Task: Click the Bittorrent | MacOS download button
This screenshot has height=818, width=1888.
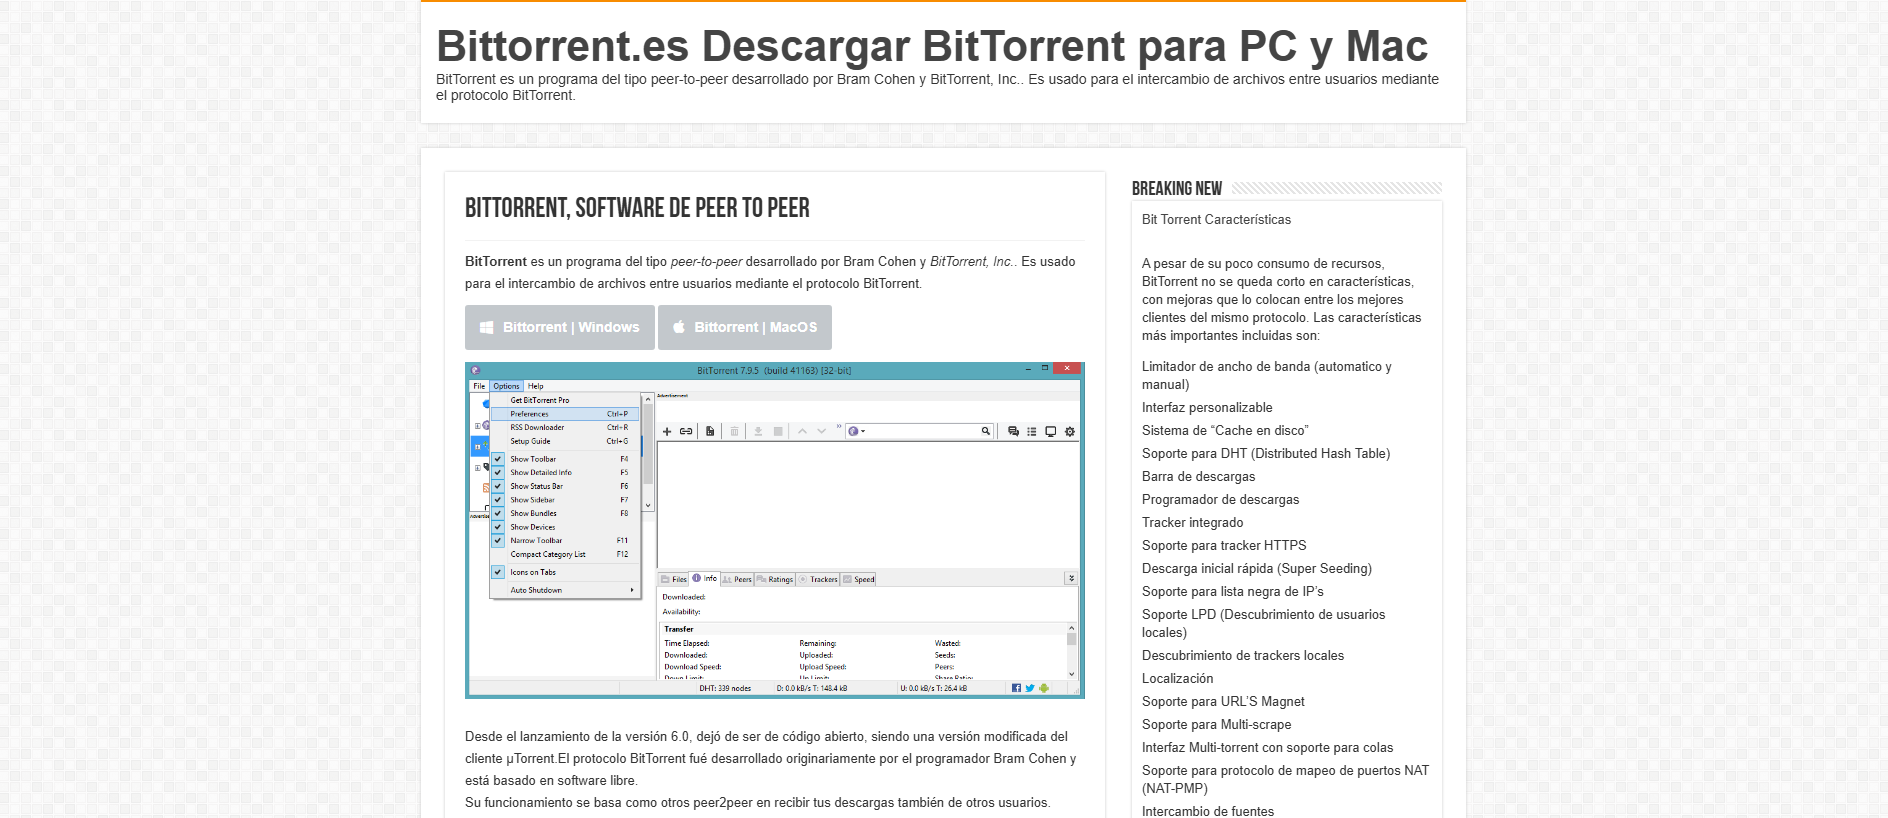Action: 745,327
